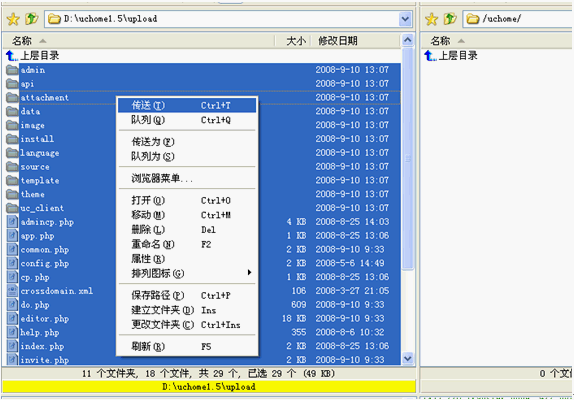Click the remote path field /uchome/
574x400 pixels.
click(x=518, y=19)
